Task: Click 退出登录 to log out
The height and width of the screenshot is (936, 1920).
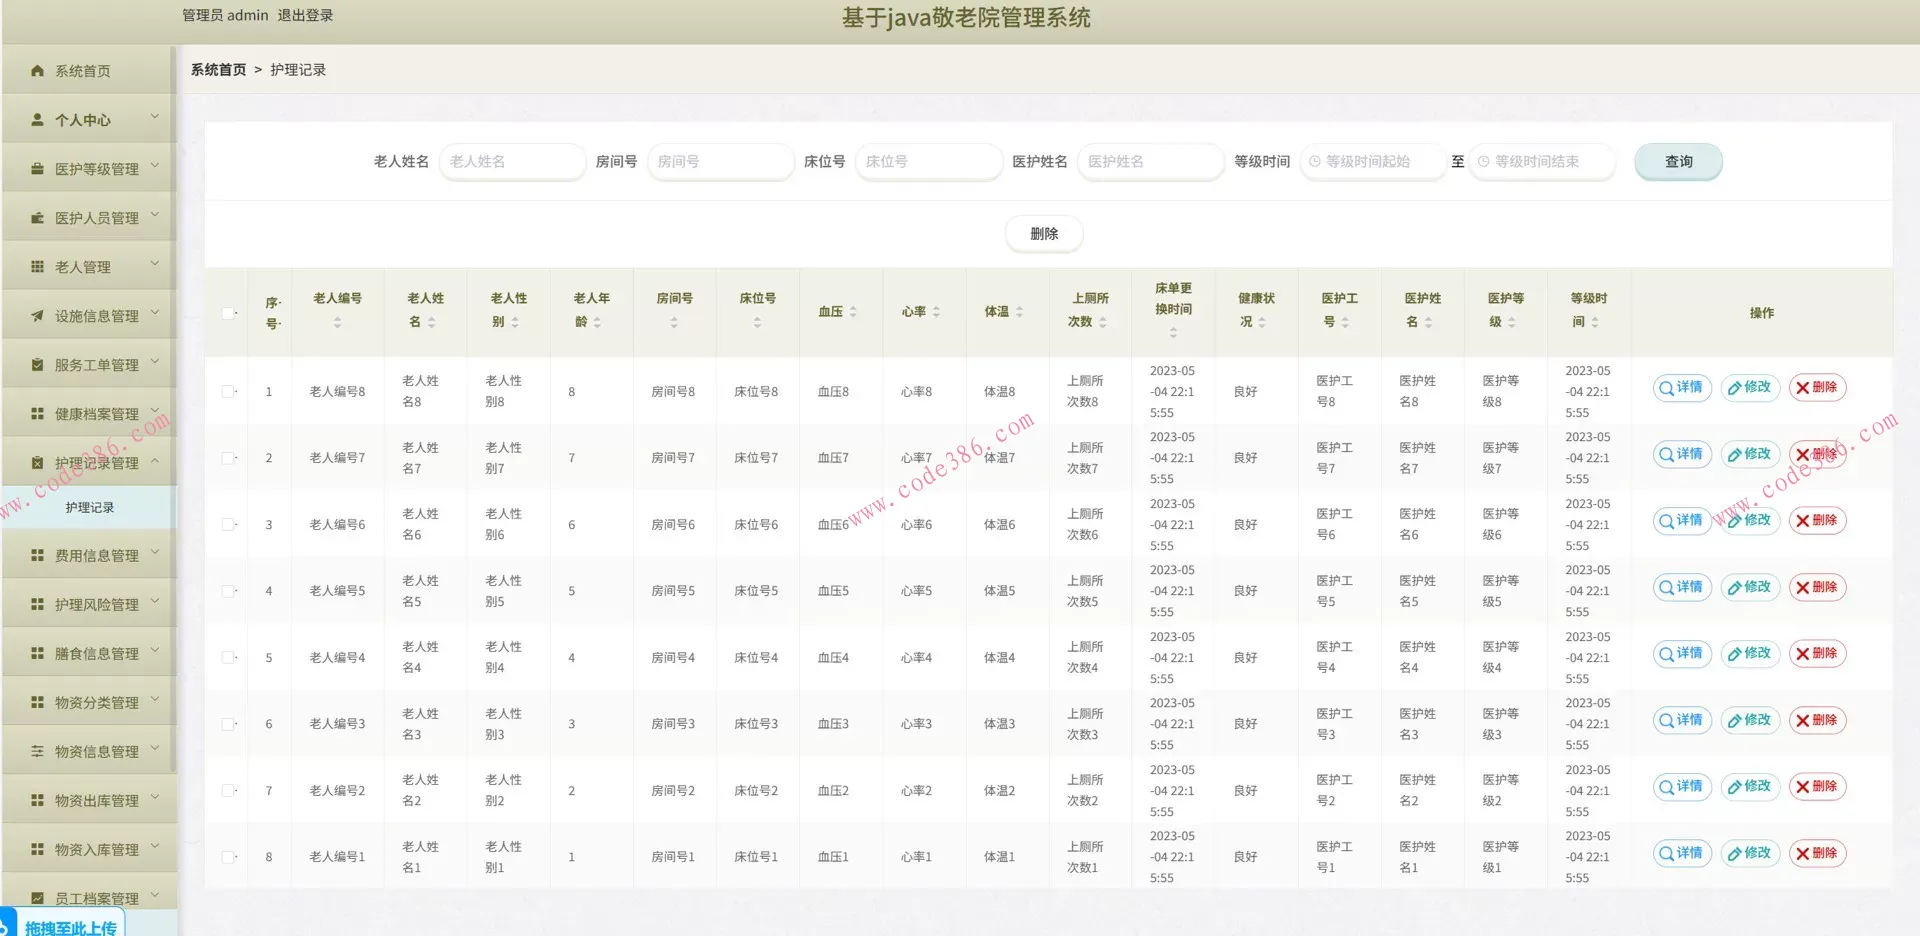Action: 305,15
